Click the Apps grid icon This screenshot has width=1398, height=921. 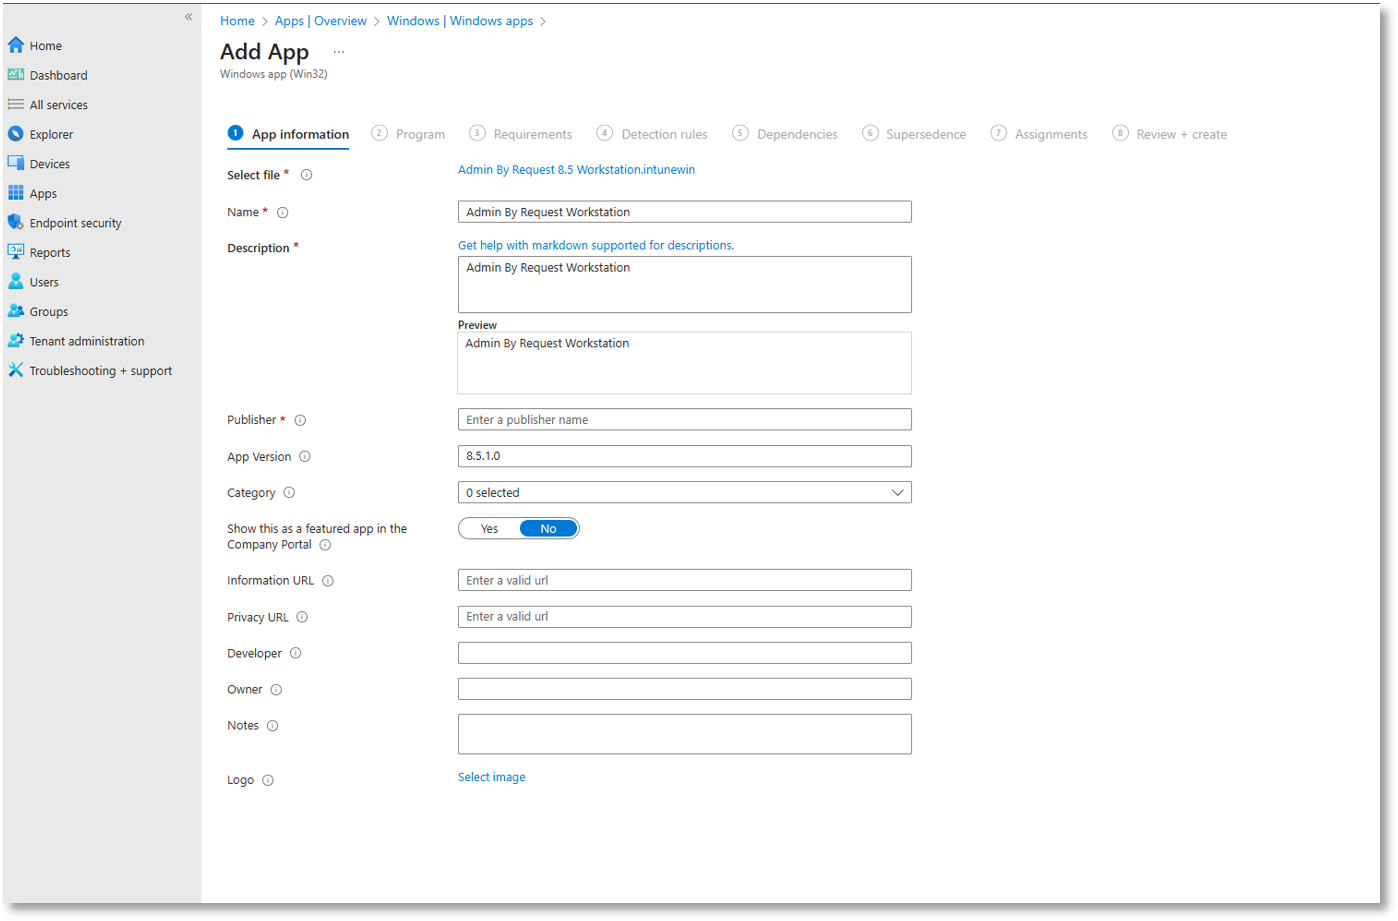click(x=16, y=193)
